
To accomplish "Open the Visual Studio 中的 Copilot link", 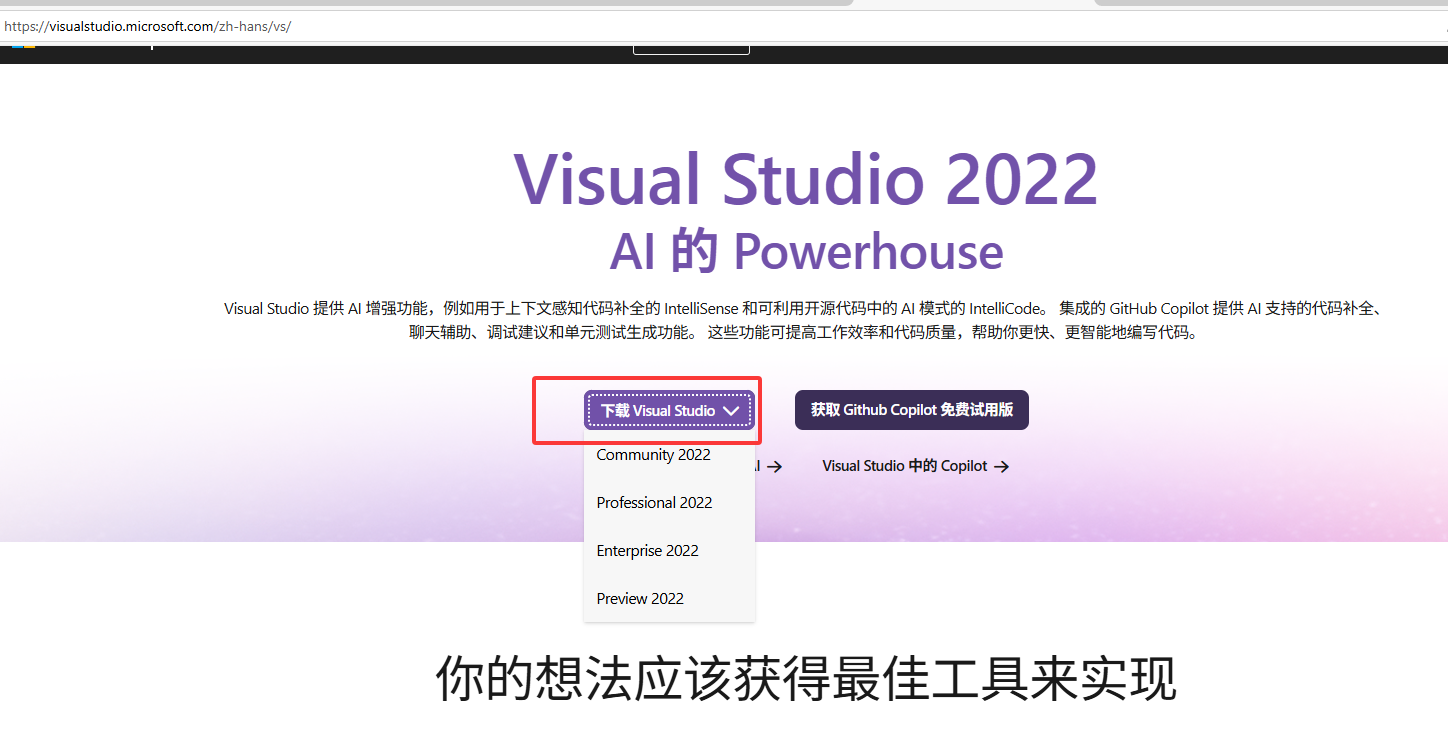I will [x=915, y=466].
